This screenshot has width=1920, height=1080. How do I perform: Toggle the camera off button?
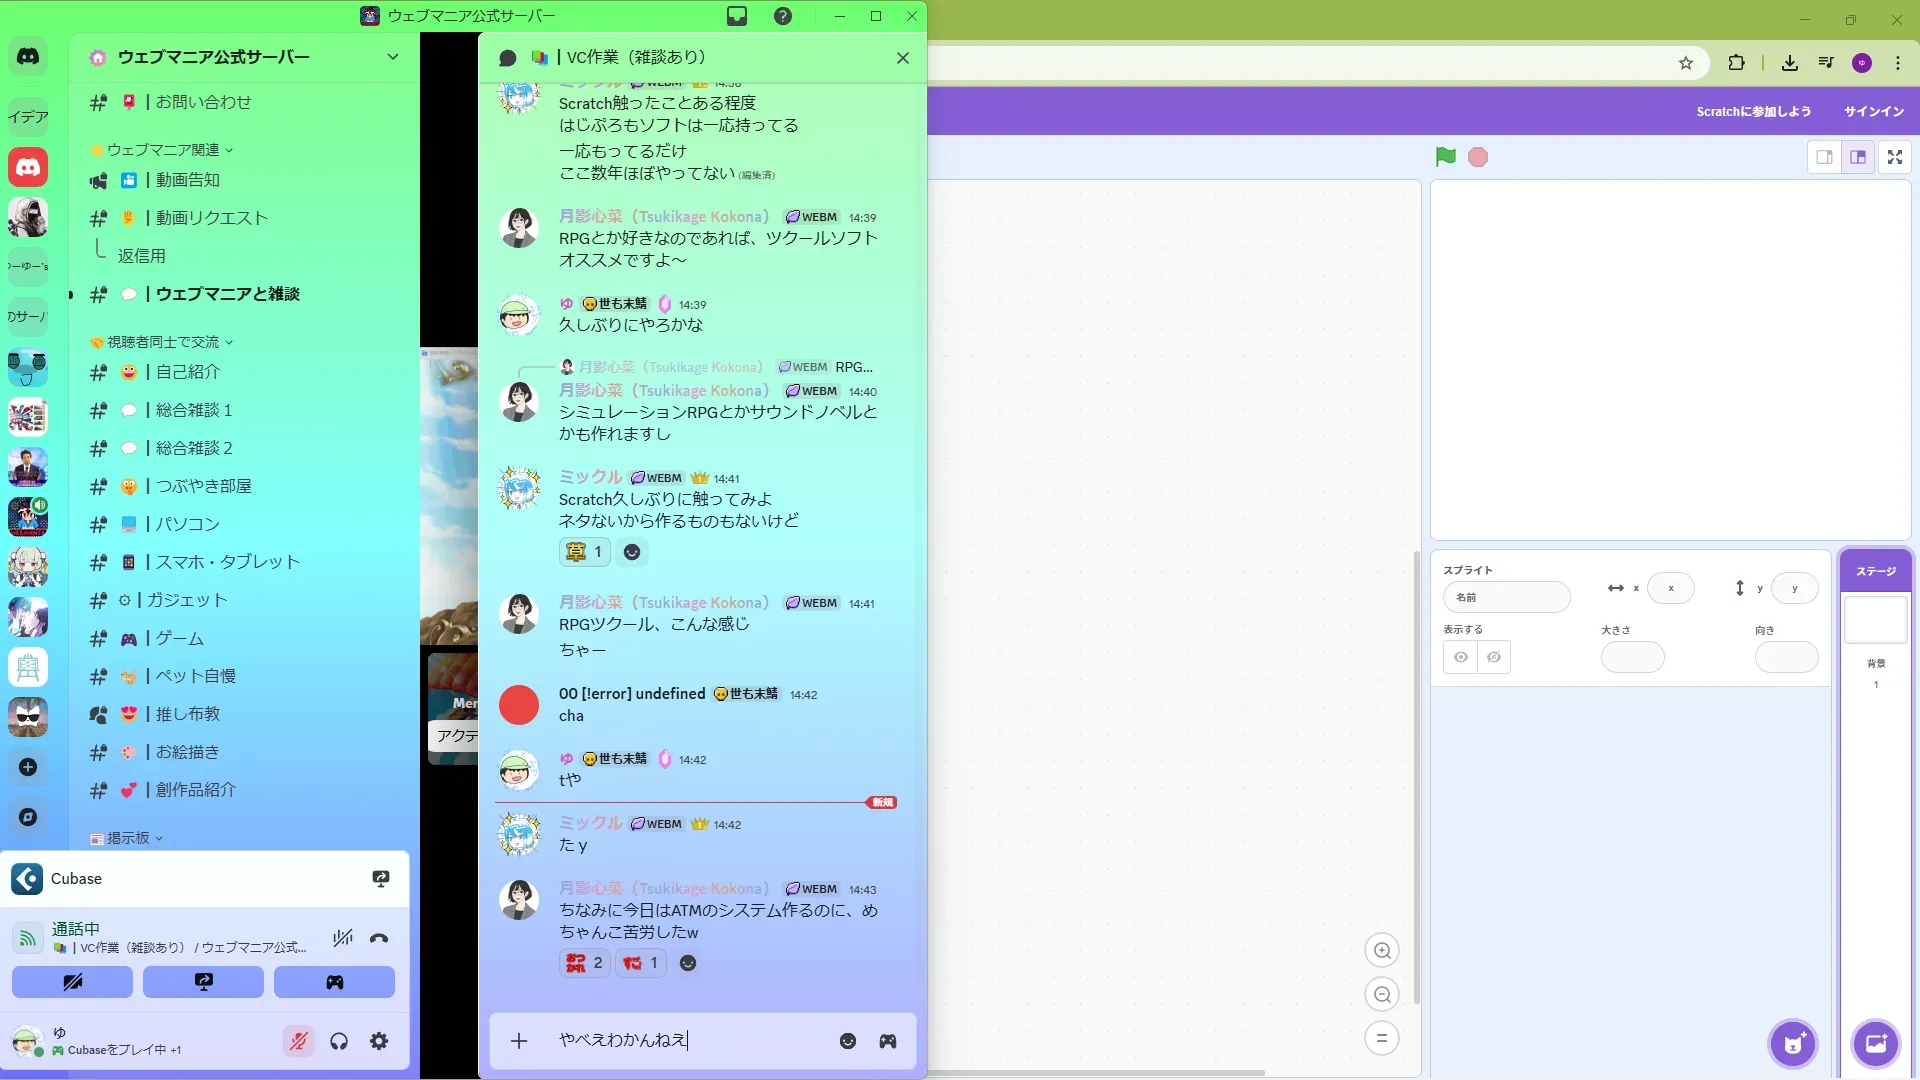tap(72, 982)
